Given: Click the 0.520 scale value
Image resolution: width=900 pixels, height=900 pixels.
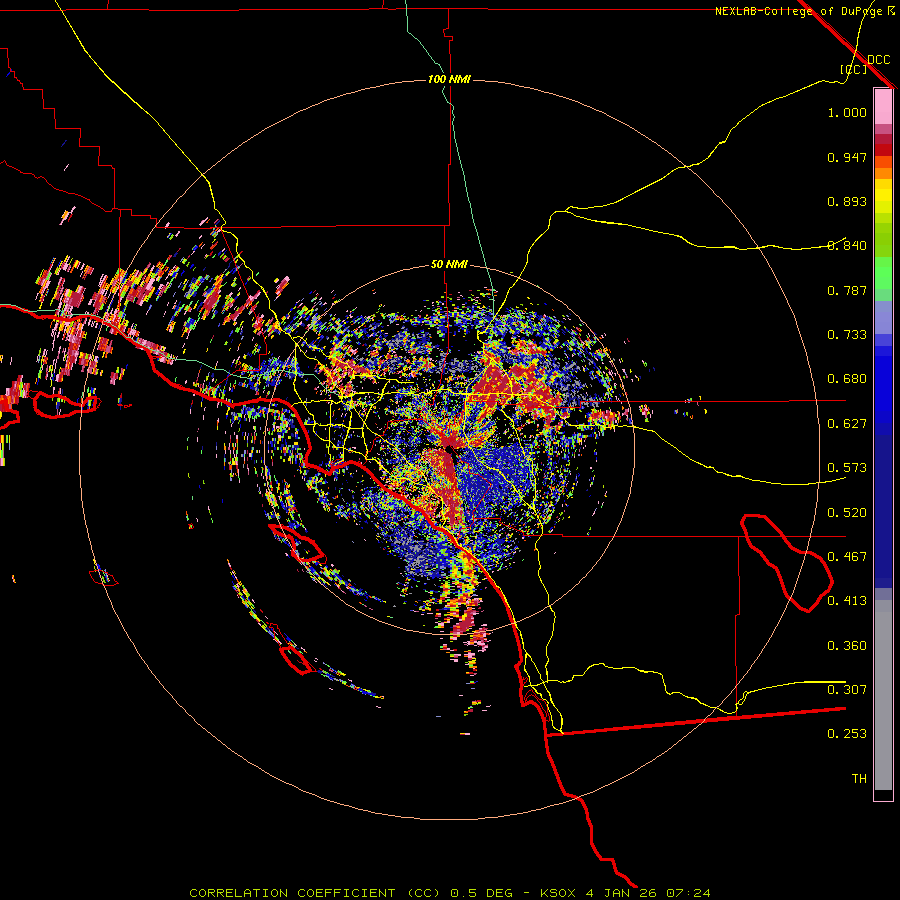Looking at the screenshot, I should click(847, 513).
